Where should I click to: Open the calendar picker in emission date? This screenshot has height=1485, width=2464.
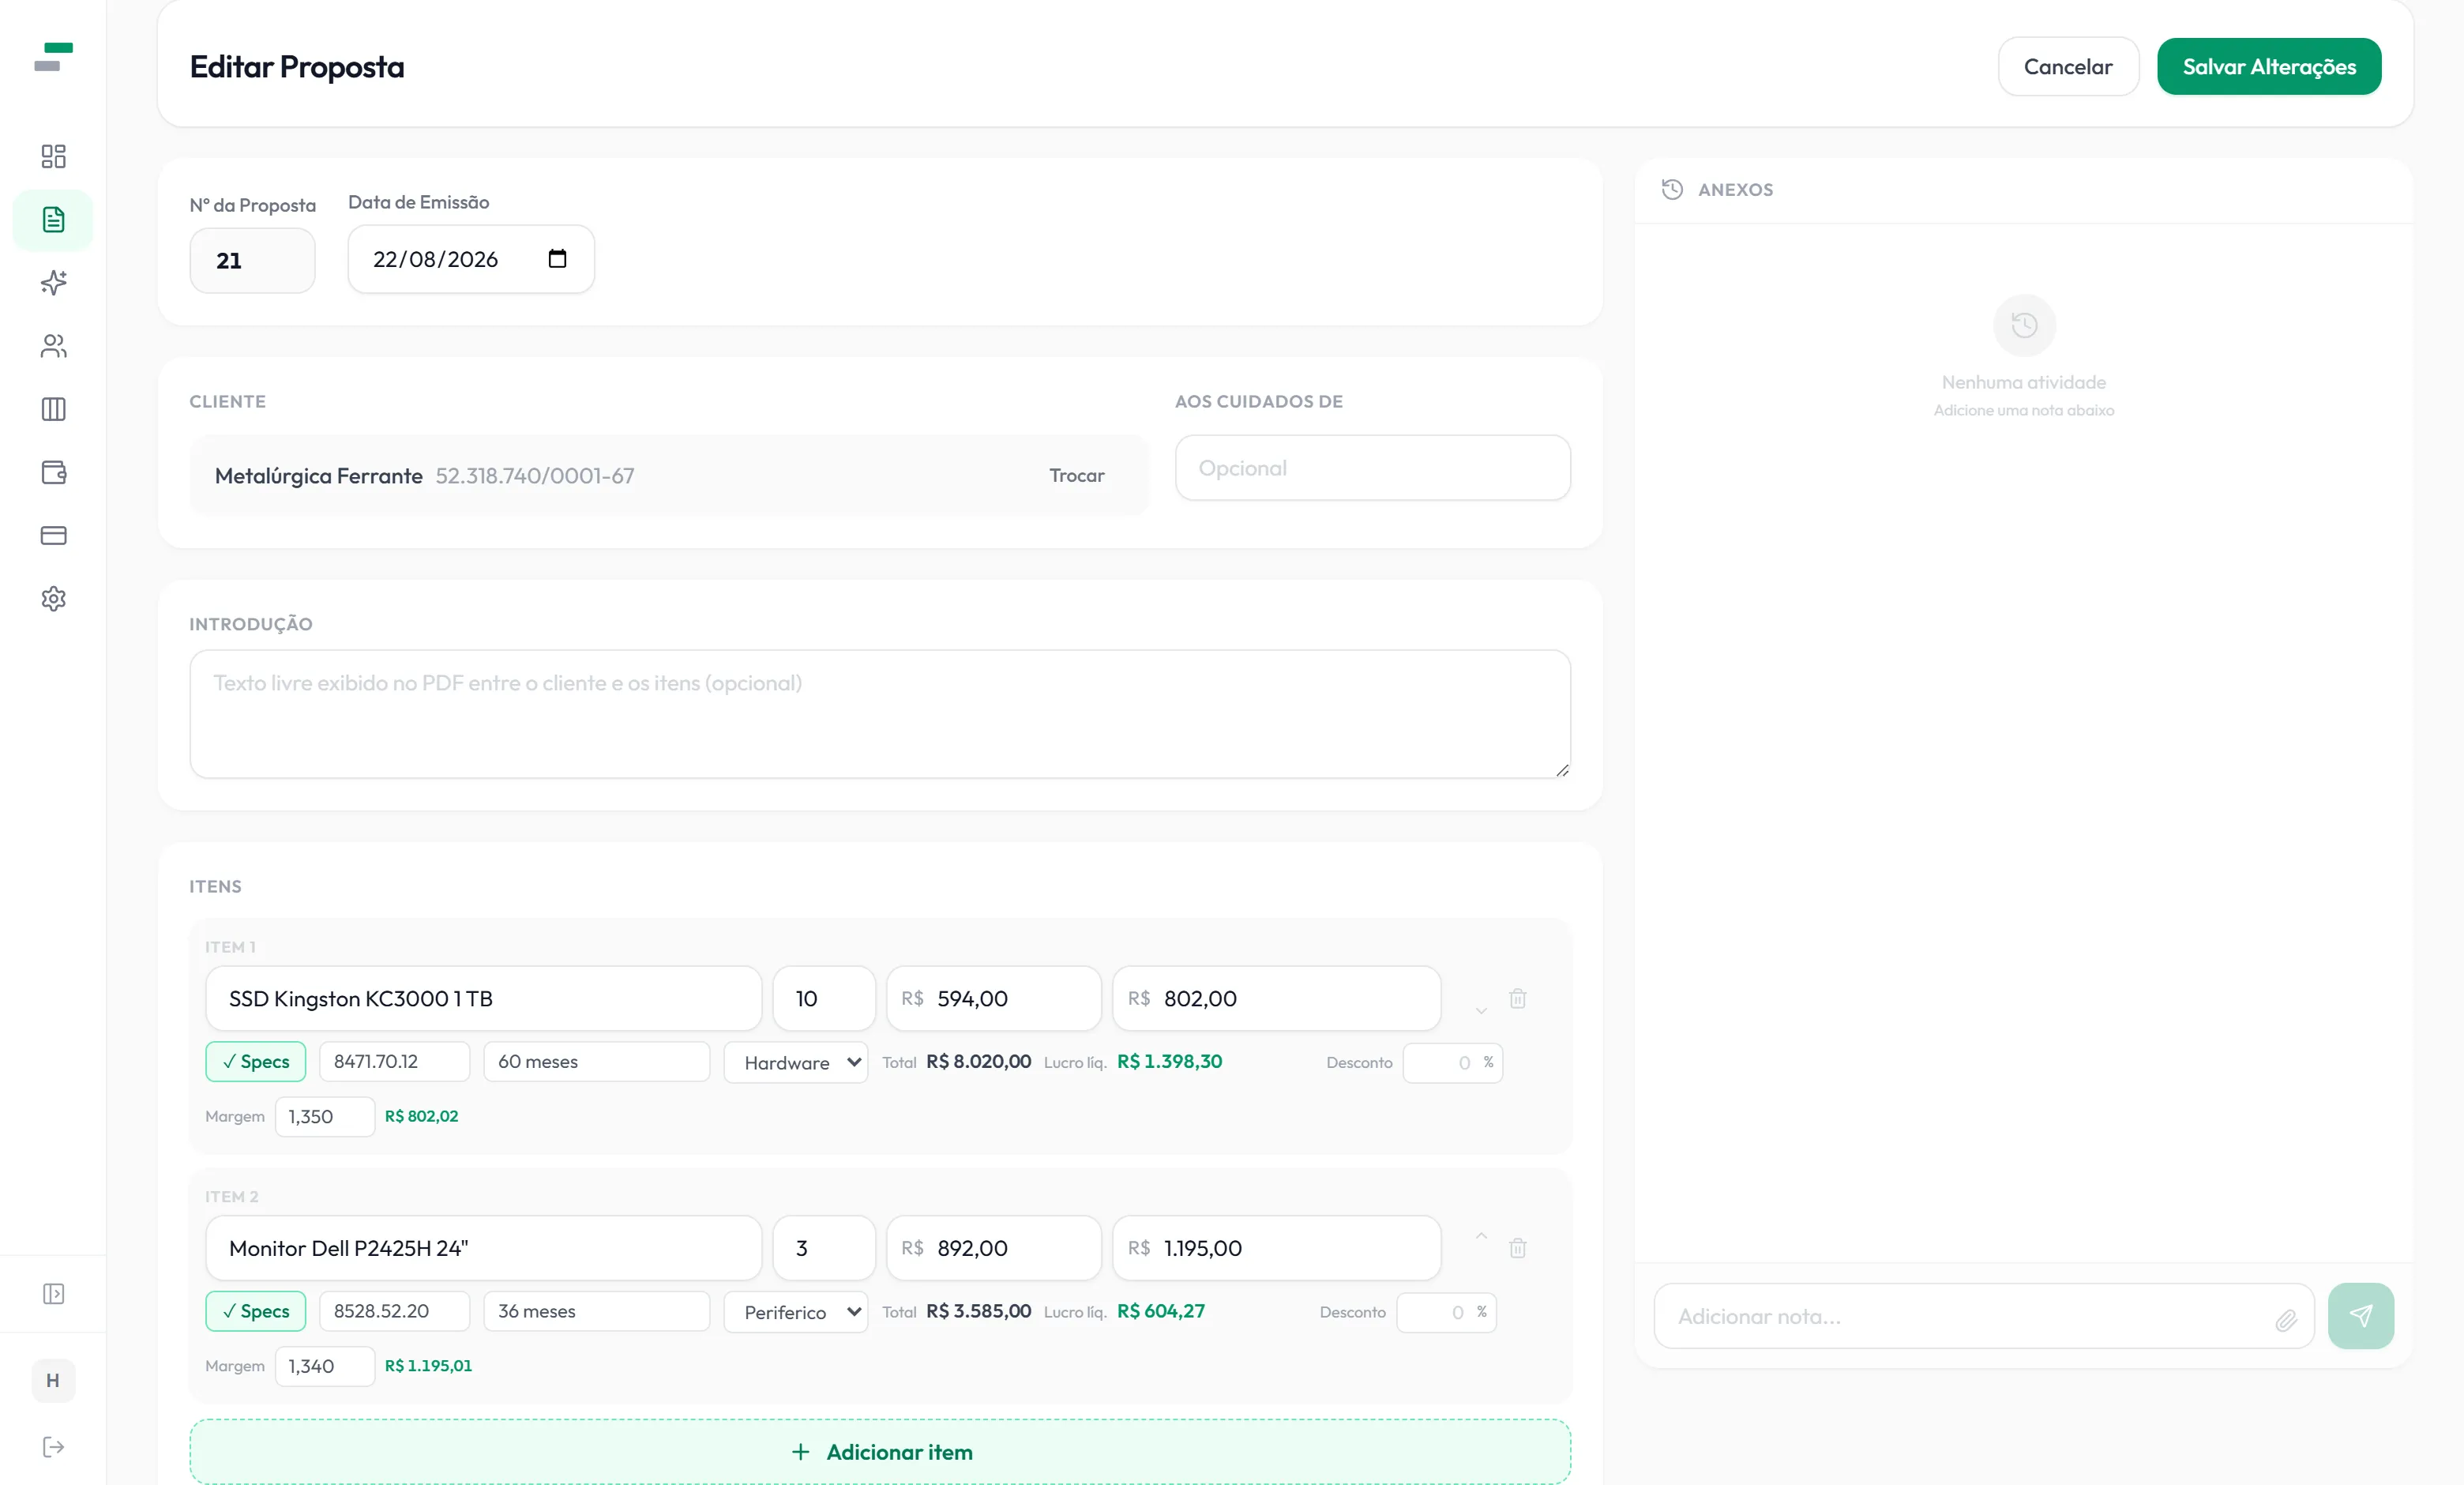point(557,259)
